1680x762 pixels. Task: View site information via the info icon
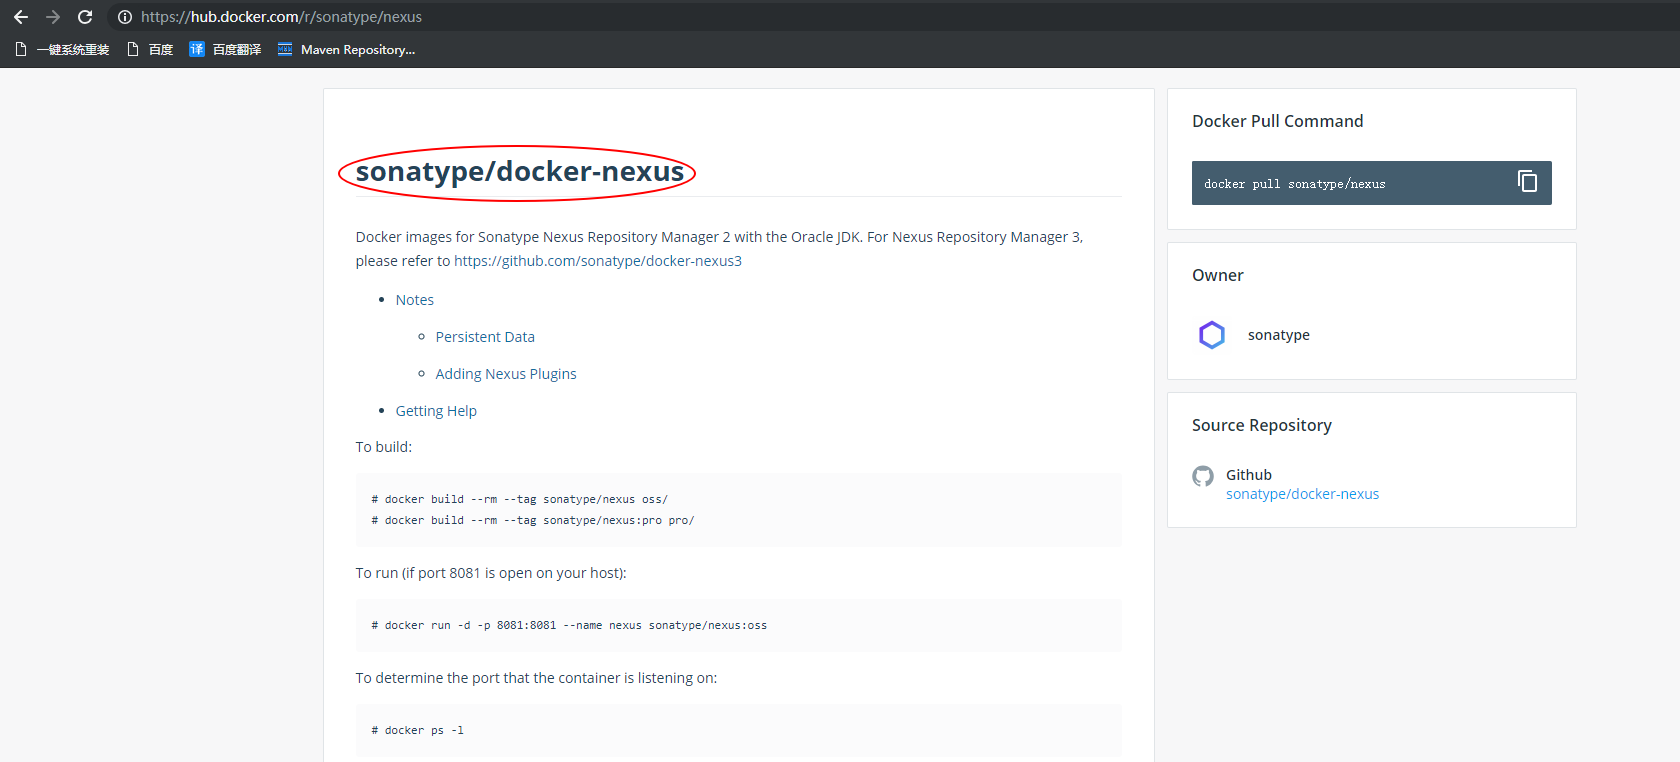point(125,17)
